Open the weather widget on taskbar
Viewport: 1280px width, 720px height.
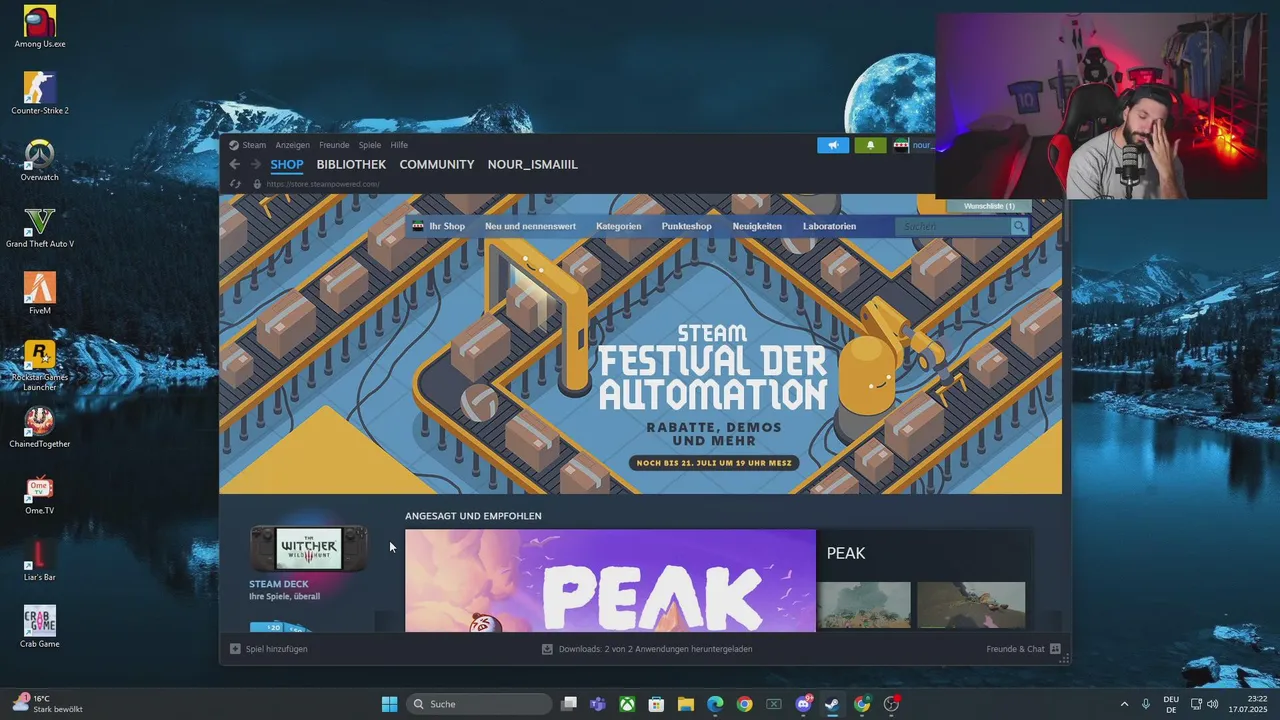pos(48,704)
